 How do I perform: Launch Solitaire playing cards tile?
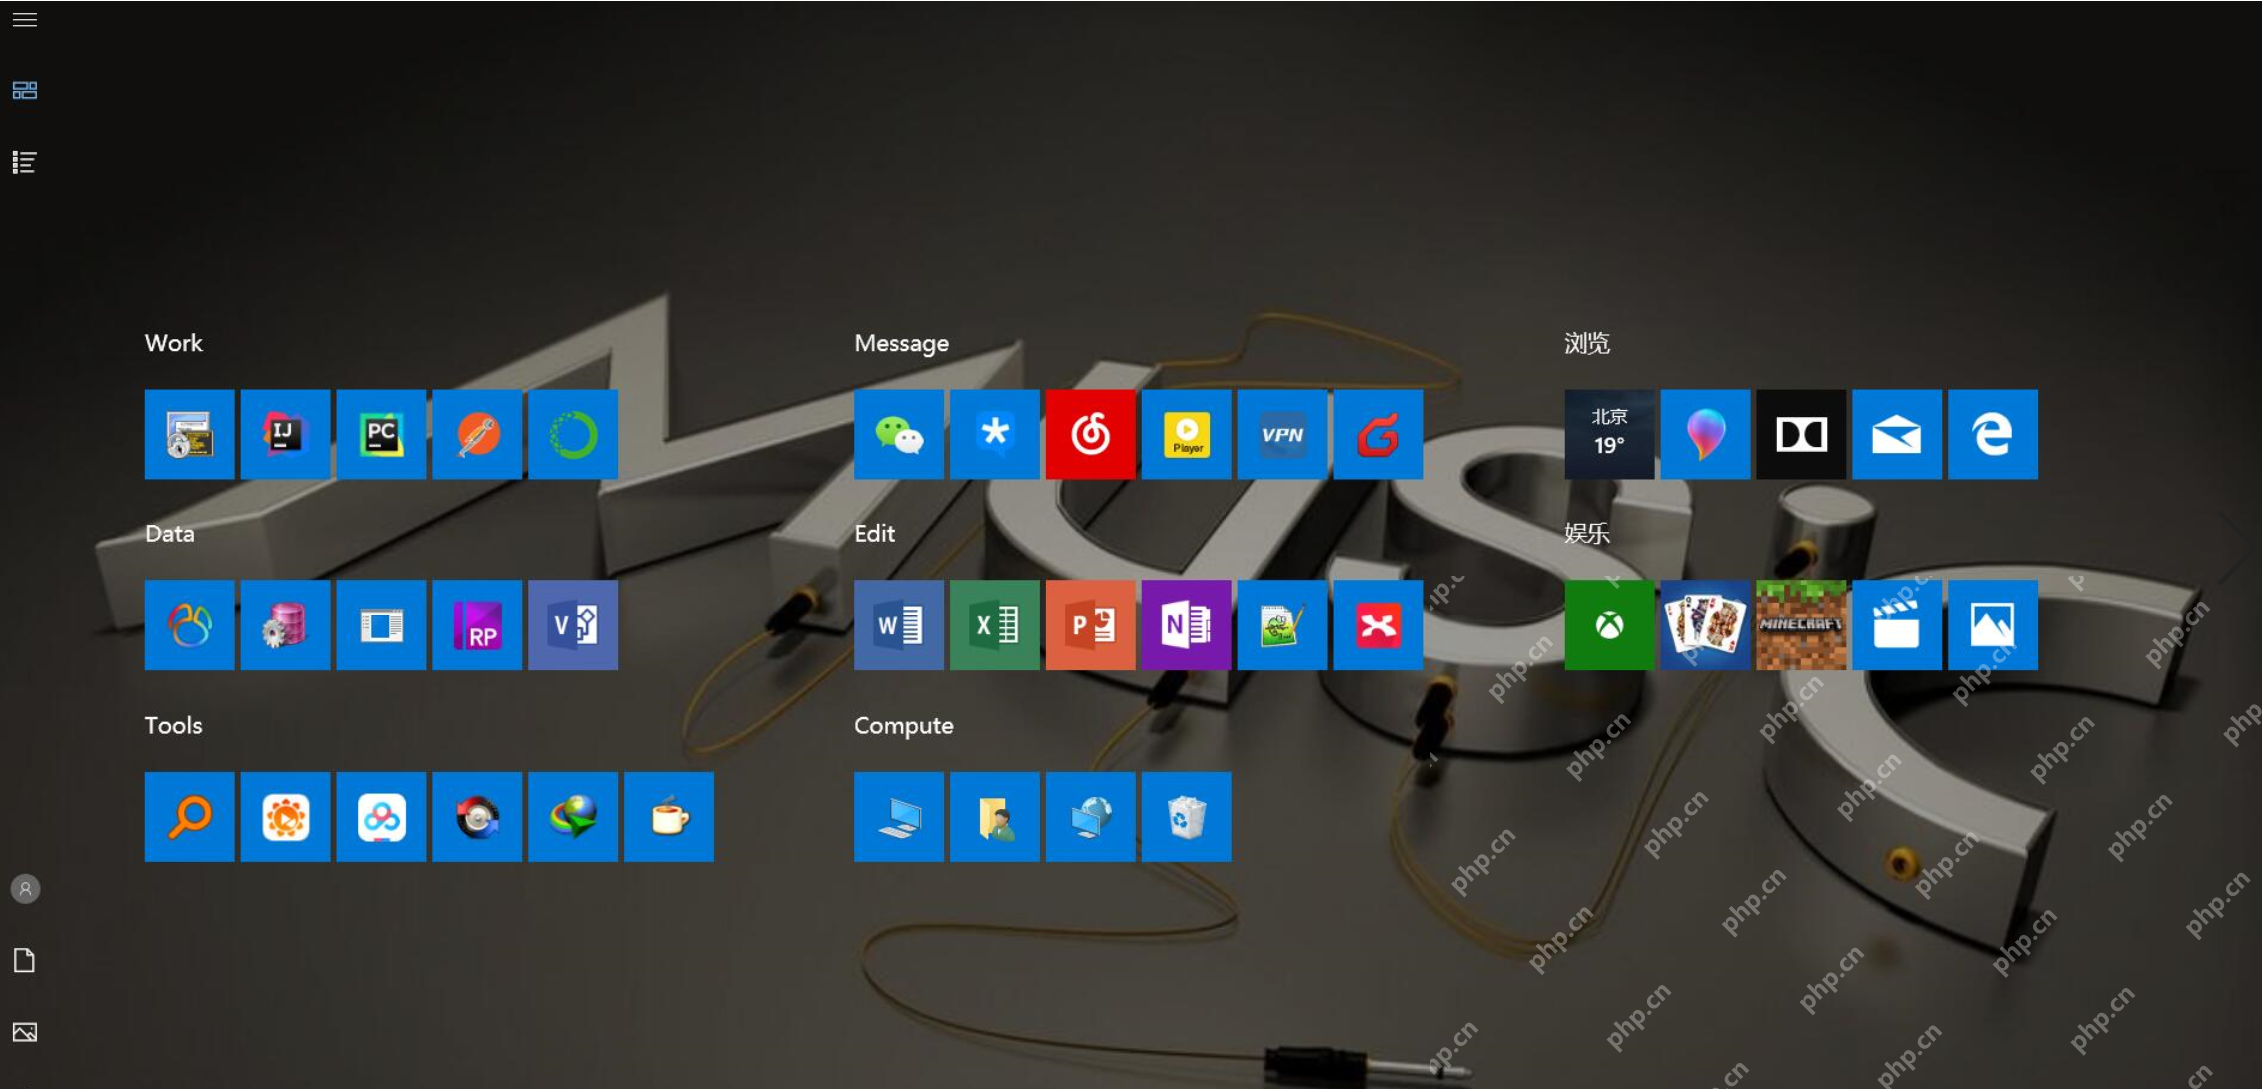click(x=1705, y=625)
